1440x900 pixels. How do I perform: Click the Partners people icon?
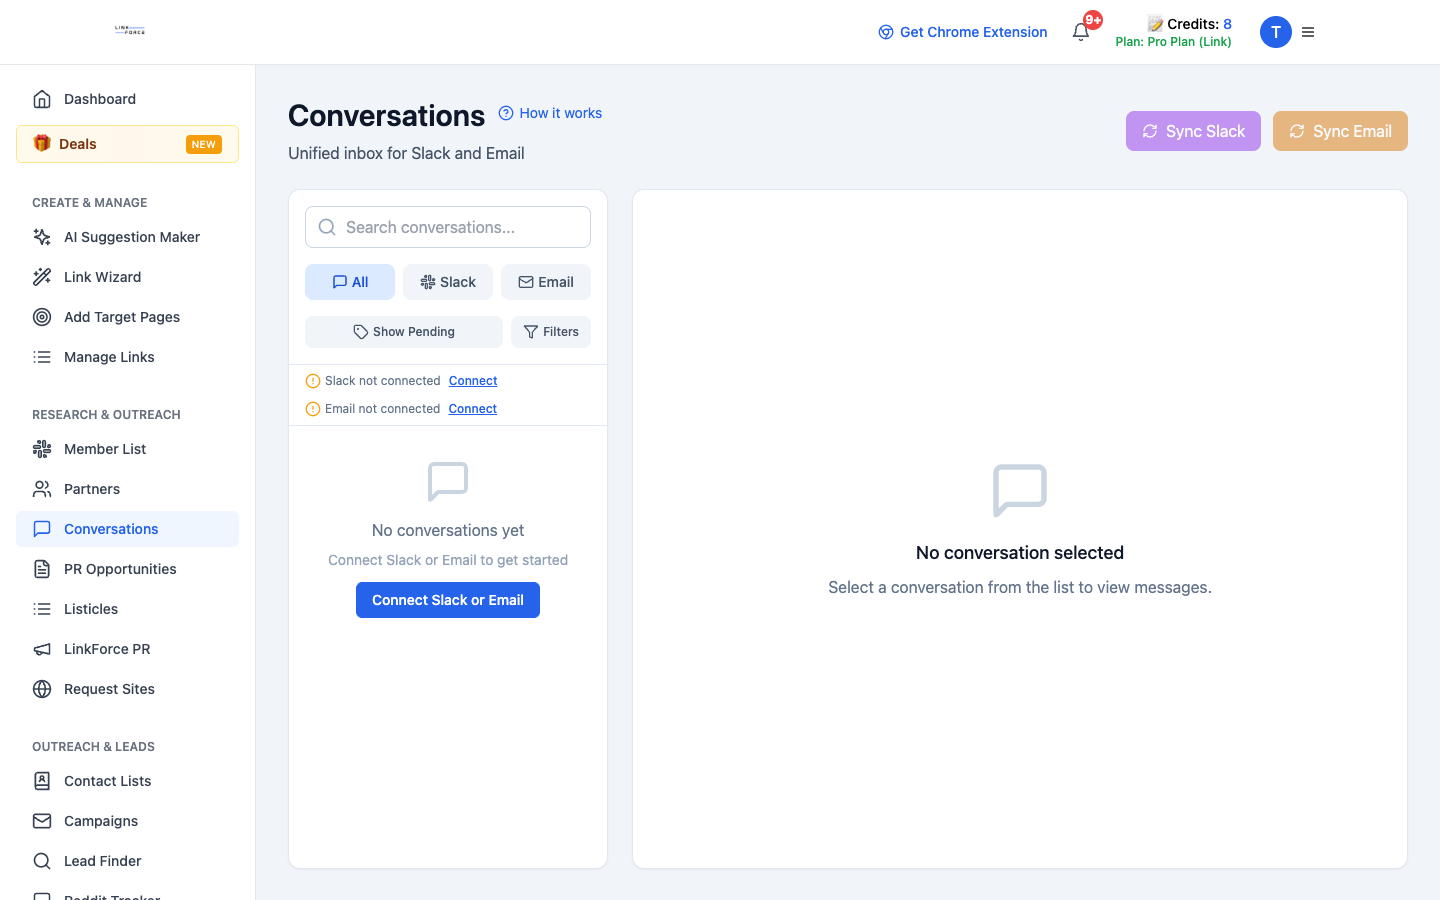point(42,489)
